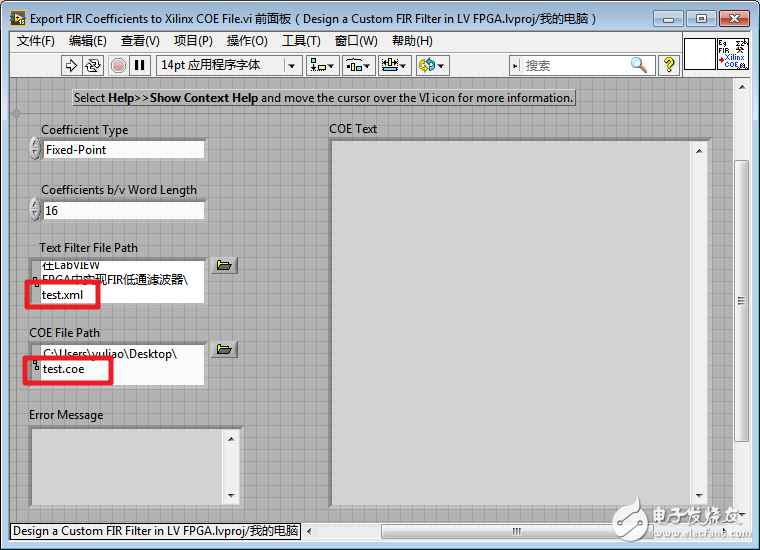Change Coefficient Type with the stepper arrows
760x550 pixels.
(x=35, y=149)
